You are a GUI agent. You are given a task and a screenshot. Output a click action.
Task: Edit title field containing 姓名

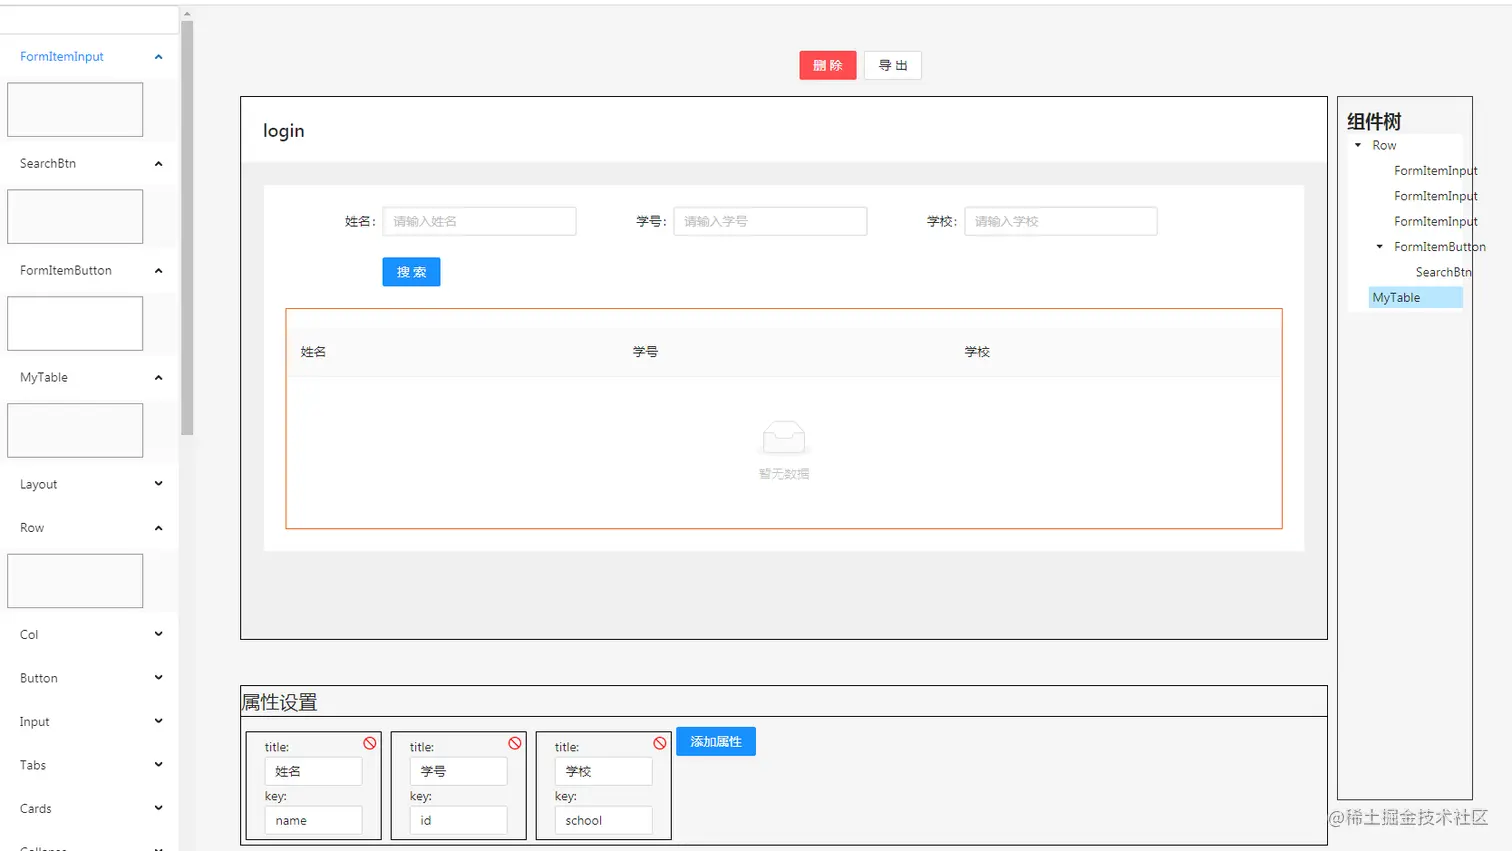pos(313,771)
